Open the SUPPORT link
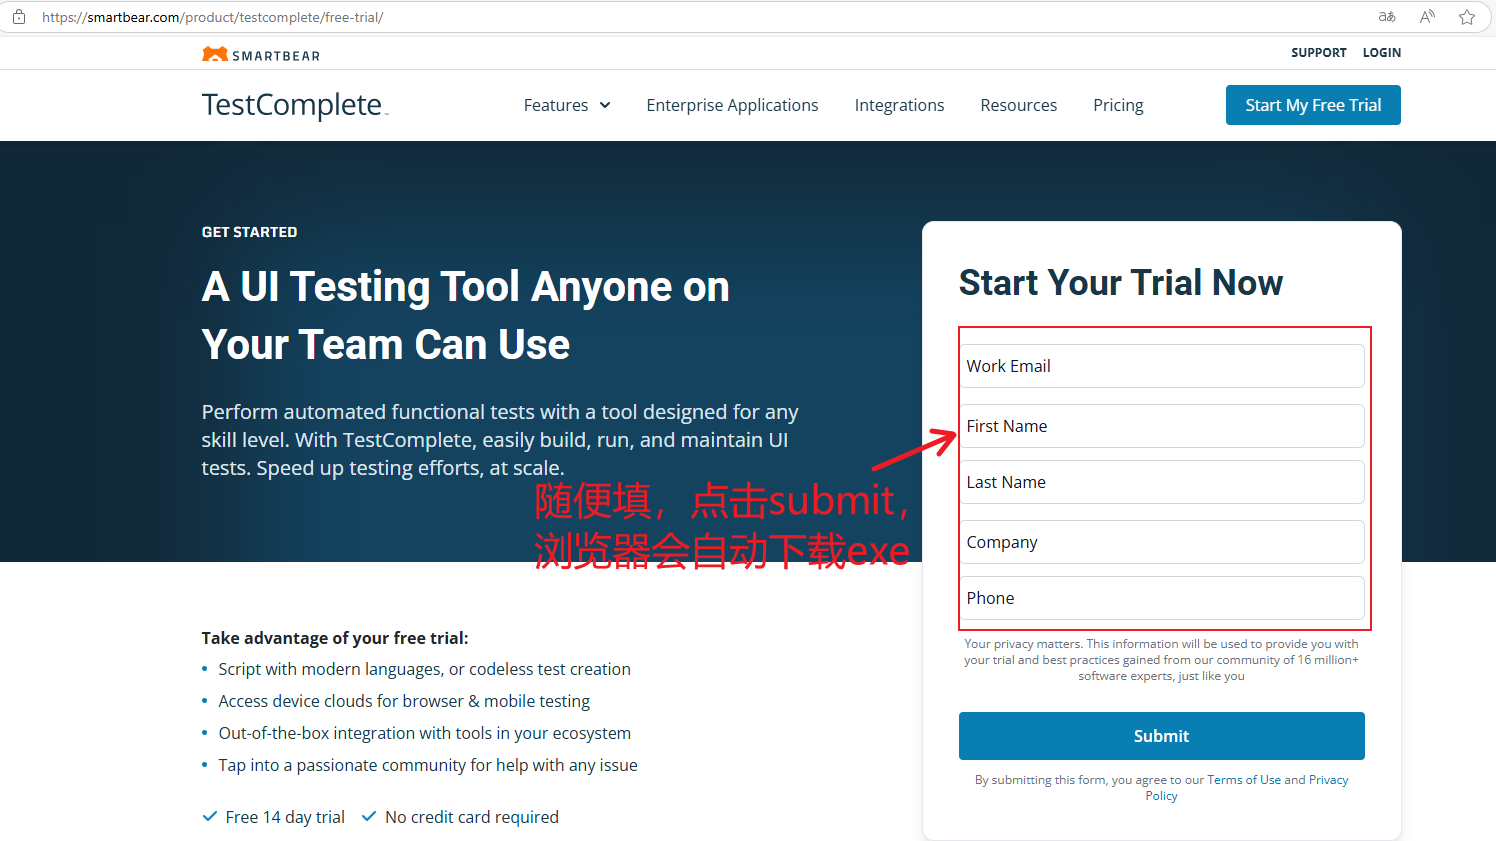 pyautogui.click(x=1318, y=53)
